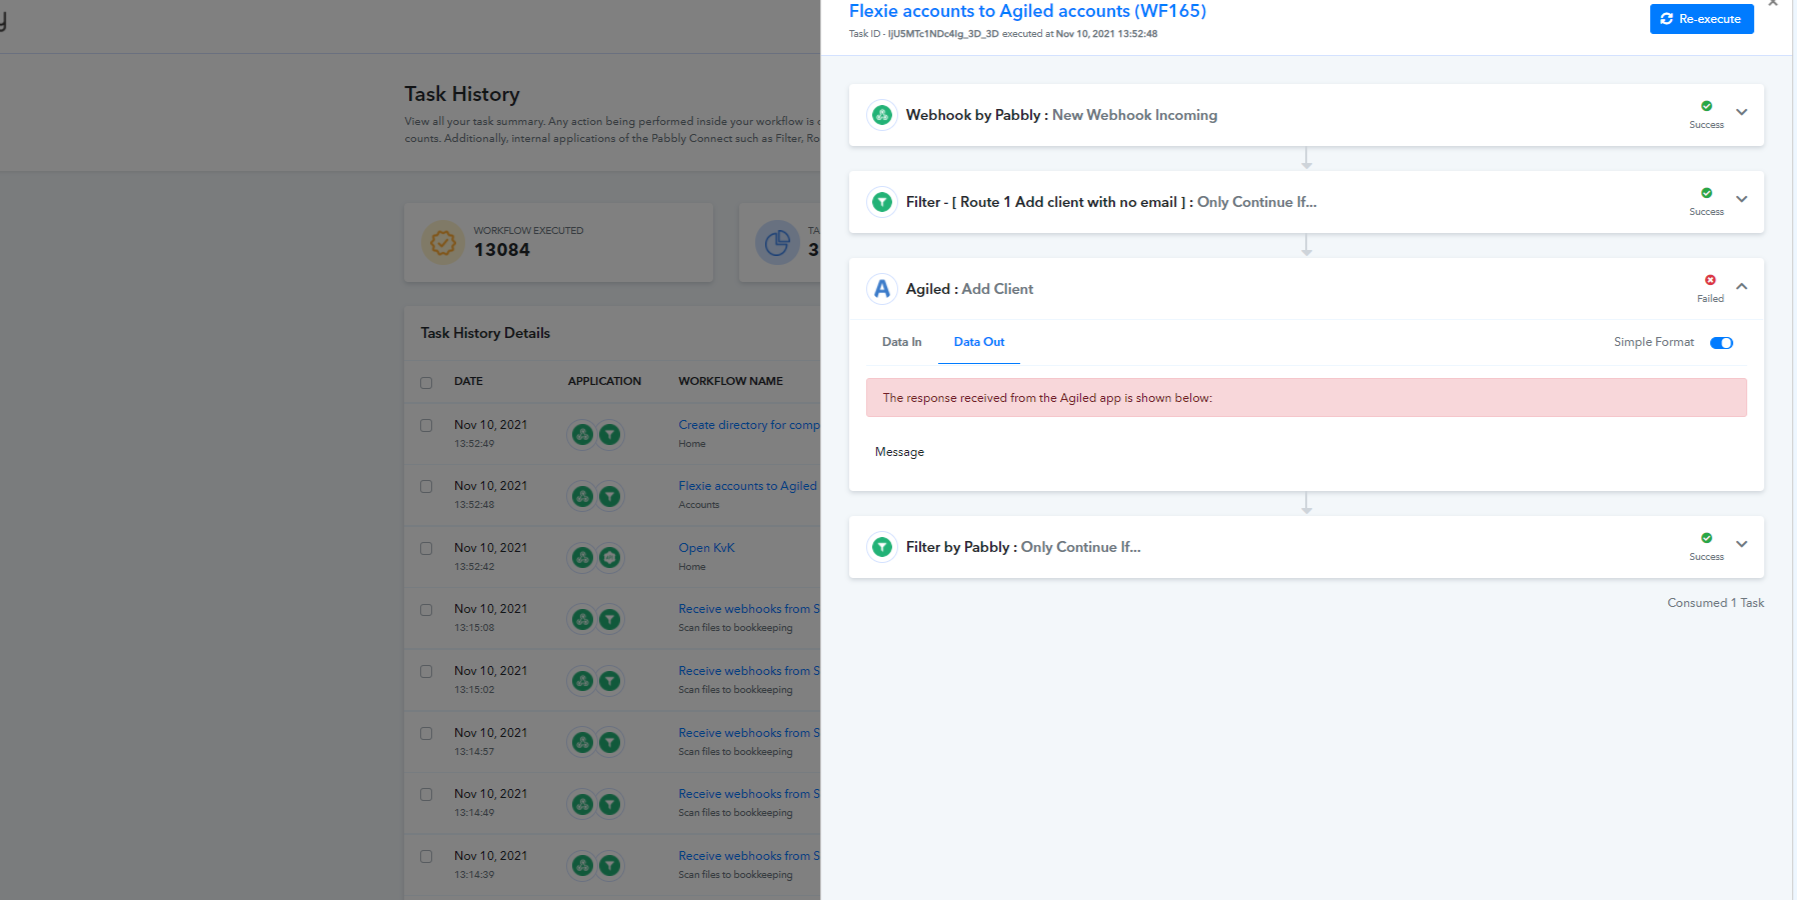The image size is (1797, 900).
Task: Click the DATE column header
Action: tap(468, 381)
